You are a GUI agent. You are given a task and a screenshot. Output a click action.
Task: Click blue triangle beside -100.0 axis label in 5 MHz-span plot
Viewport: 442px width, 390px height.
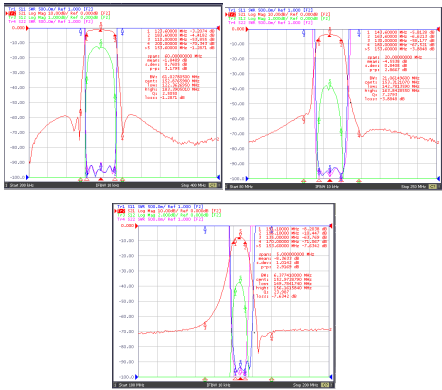(x=137, y=377)
